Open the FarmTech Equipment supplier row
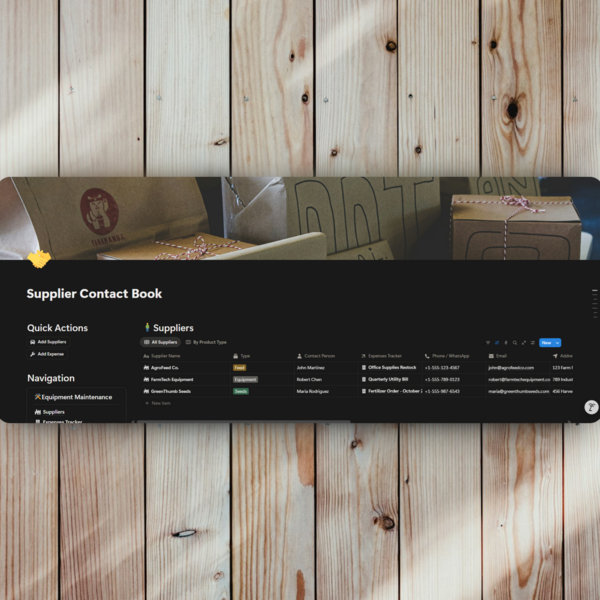 [x=172, y=380]
